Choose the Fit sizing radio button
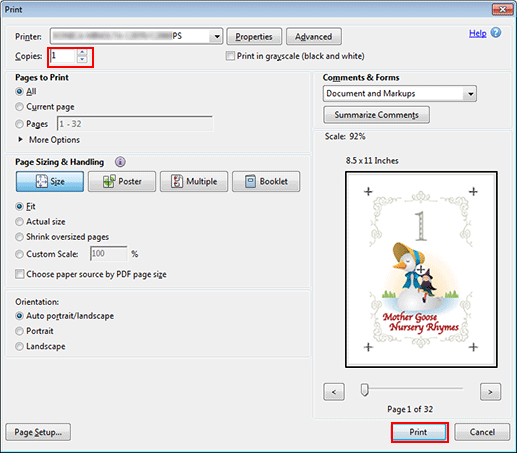 19,206
